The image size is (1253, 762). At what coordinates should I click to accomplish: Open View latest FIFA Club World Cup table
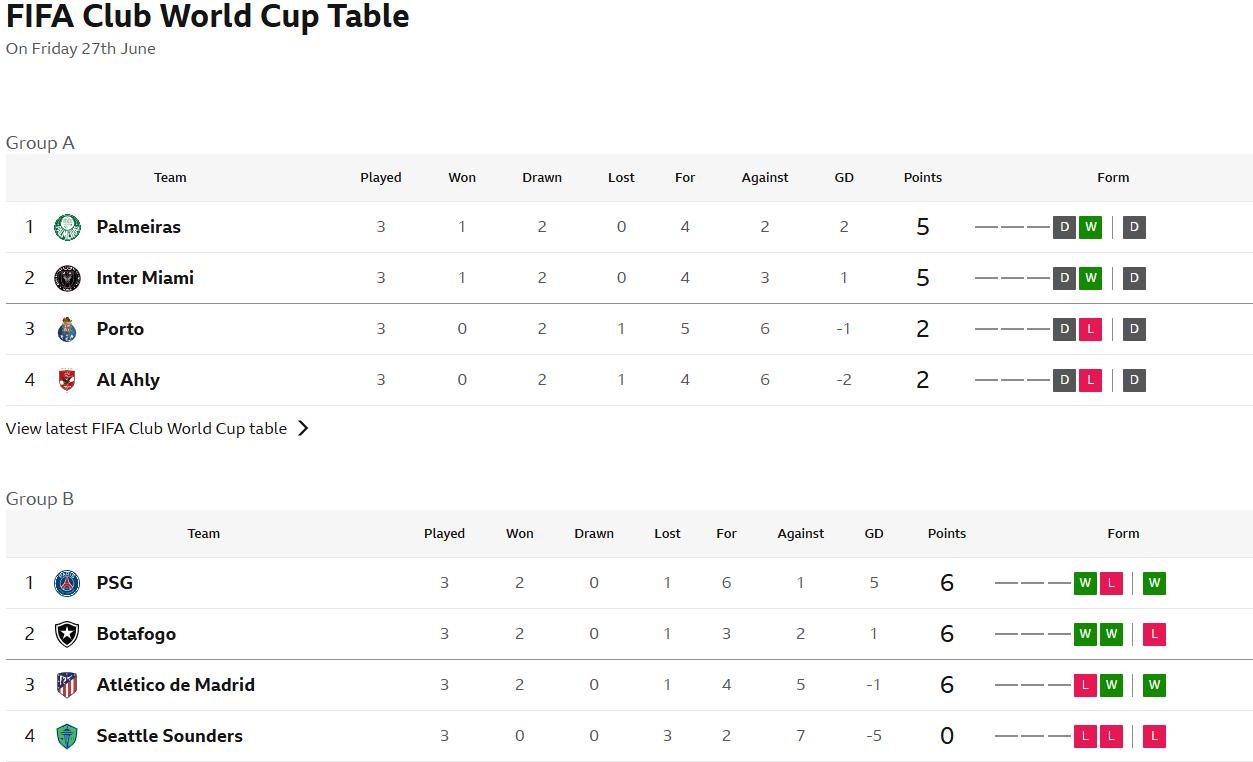click(x=146, y=428)
